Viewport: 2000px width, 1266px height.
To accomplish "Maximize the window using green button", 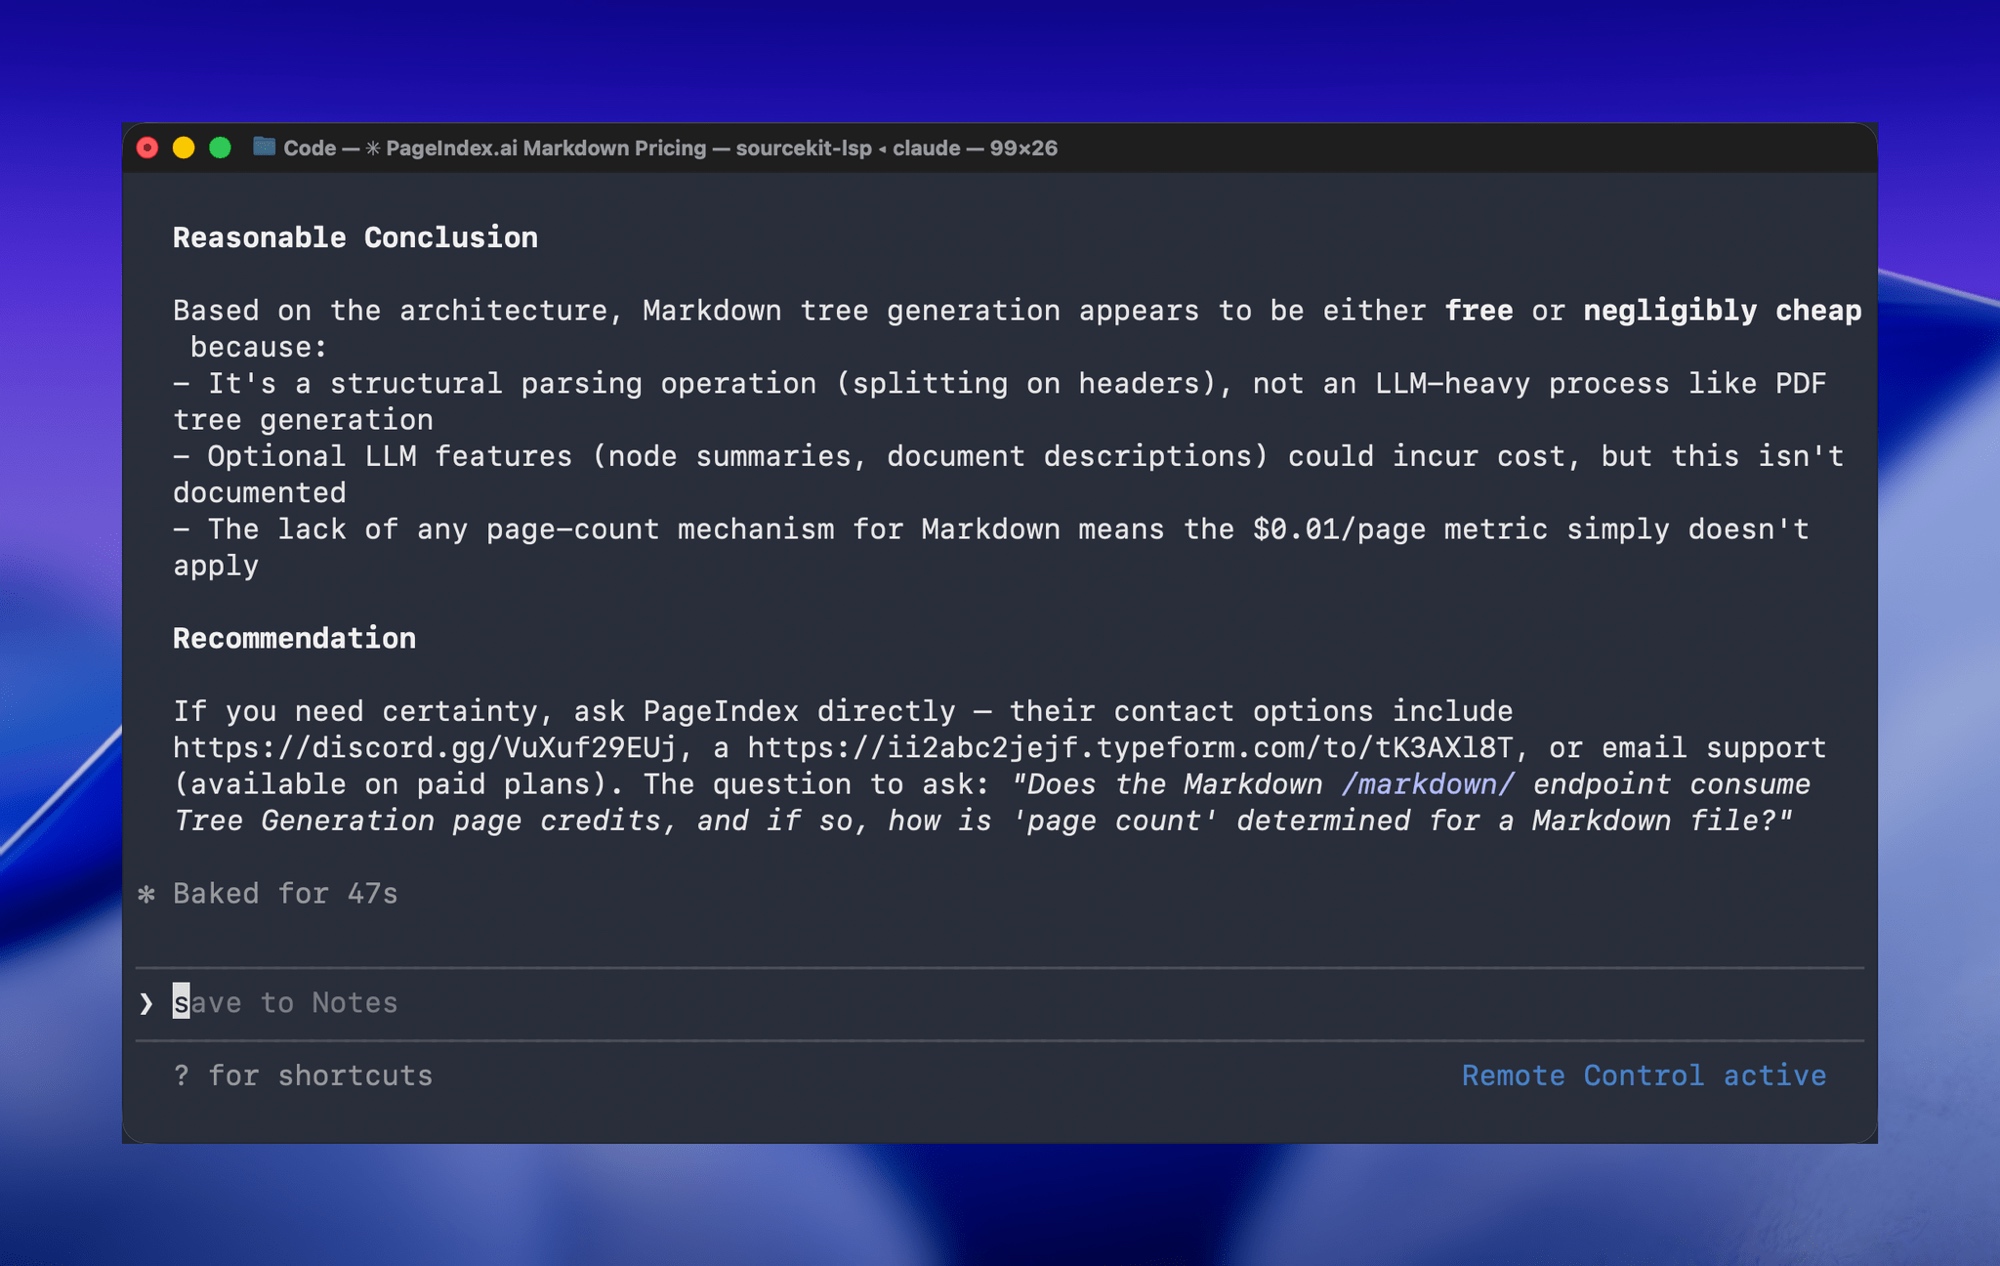I will pyautogui.click(x=220, y=148).
